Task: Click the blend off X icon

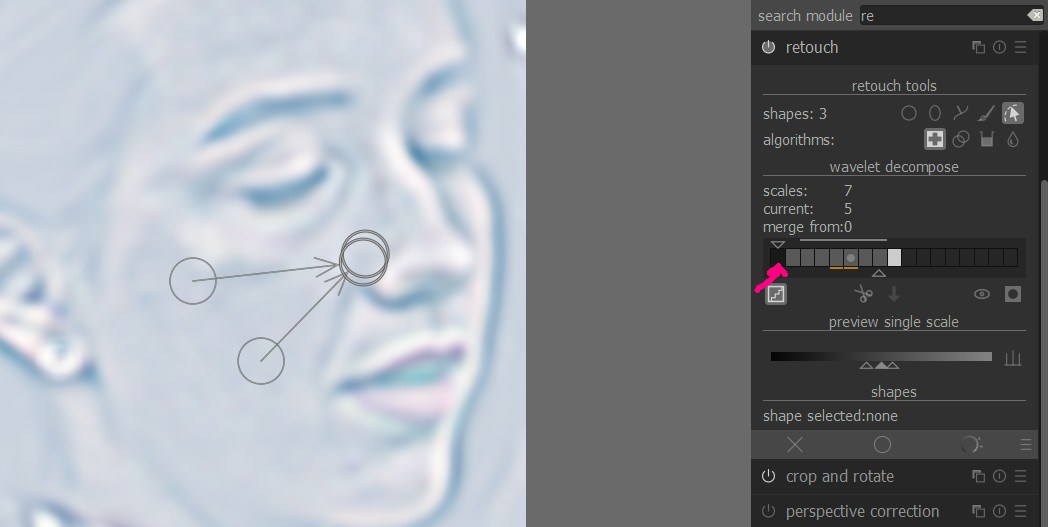Action: pos(795,444)
